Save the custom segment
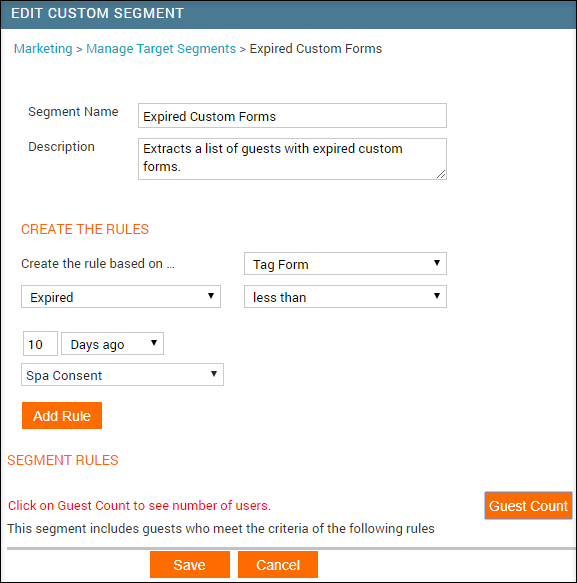The image size is (577, 583). click(x=190, y=565)
